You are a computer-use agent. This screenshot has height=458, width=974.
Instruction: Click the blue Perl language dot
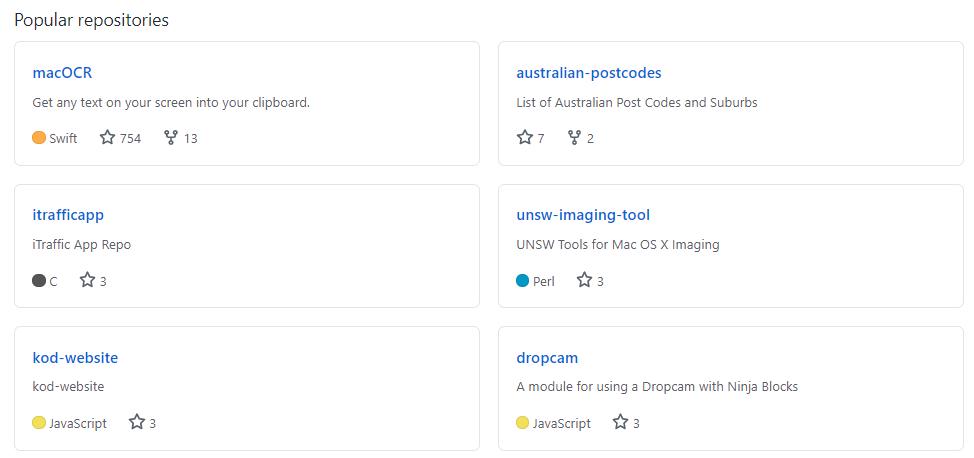(x=522, y=281)
